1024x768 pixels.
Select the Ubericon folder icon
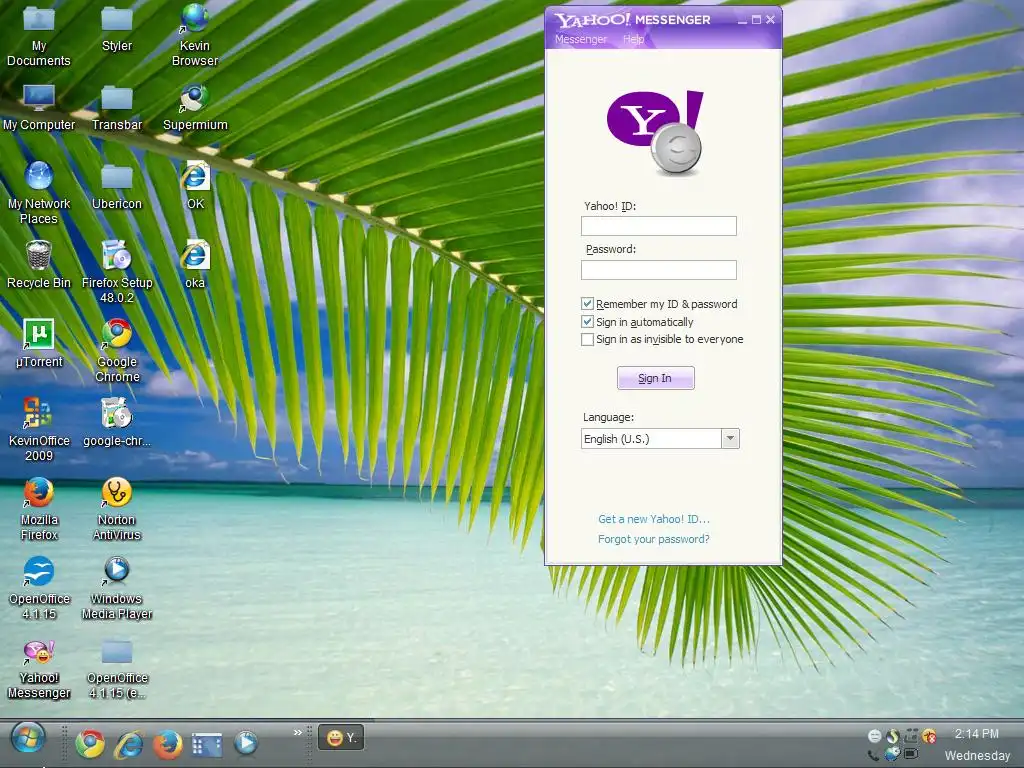[x=117, y=187]
